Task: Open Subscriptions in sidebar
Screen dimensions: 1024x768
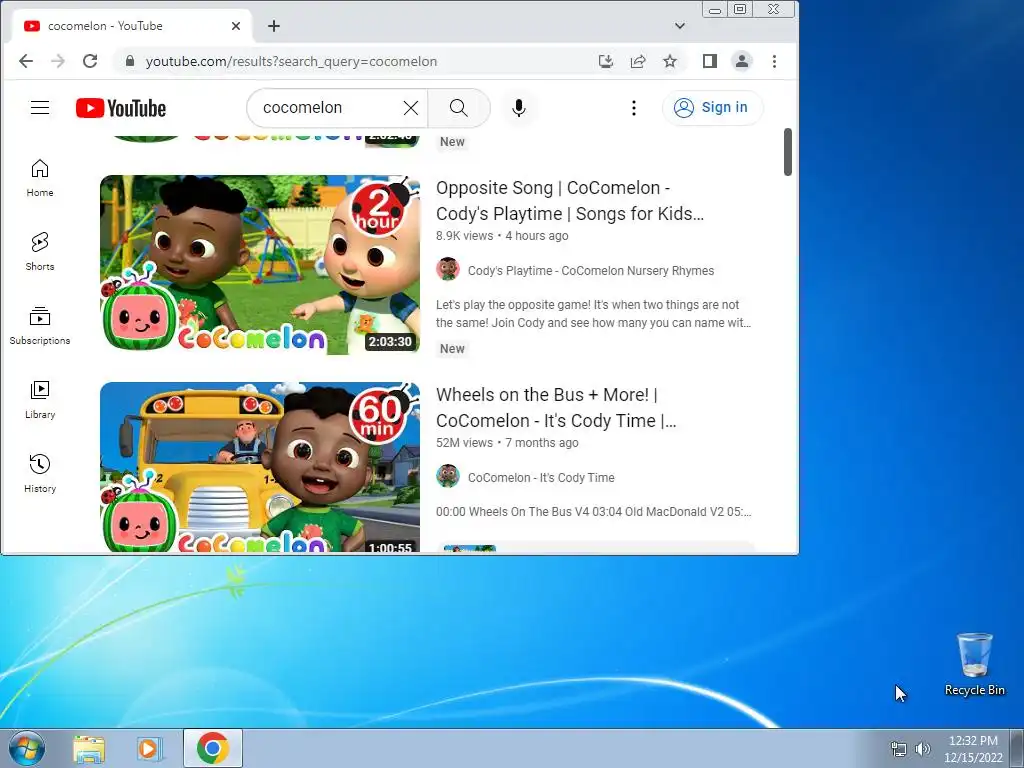Action: pyautogui.click(x=40, y=325)
